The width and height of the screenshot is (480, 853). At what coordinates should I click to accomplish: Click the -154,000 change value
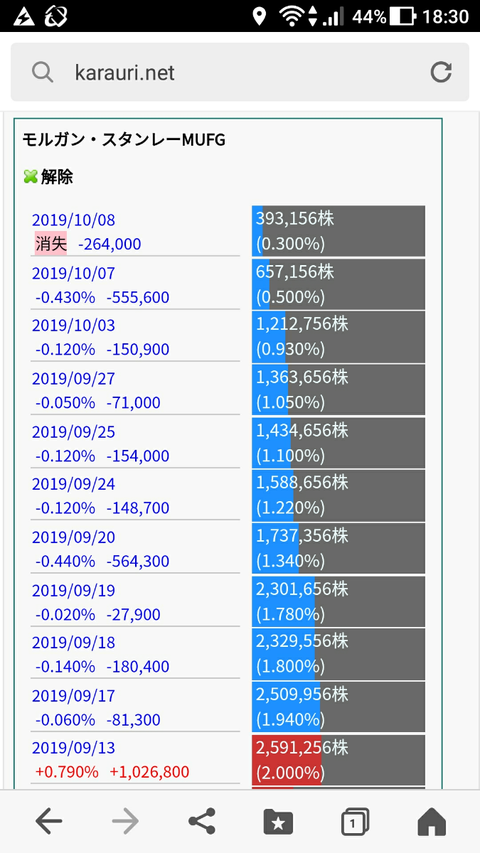coord(138,456)
